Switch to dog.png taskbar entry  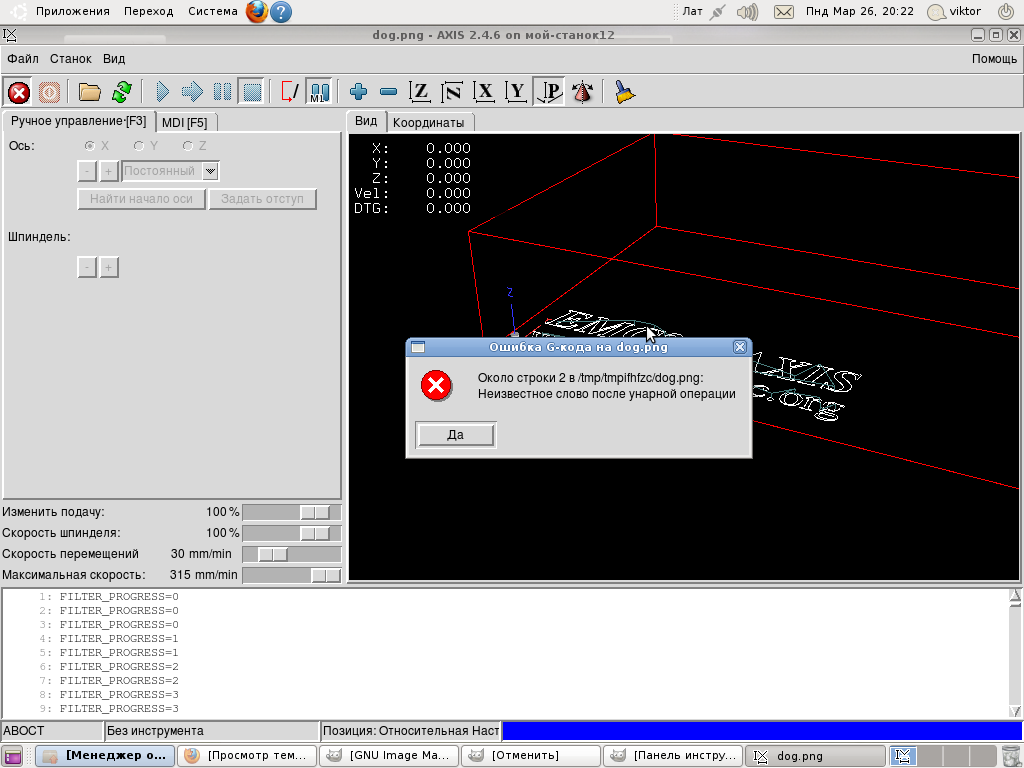[815, 756]
